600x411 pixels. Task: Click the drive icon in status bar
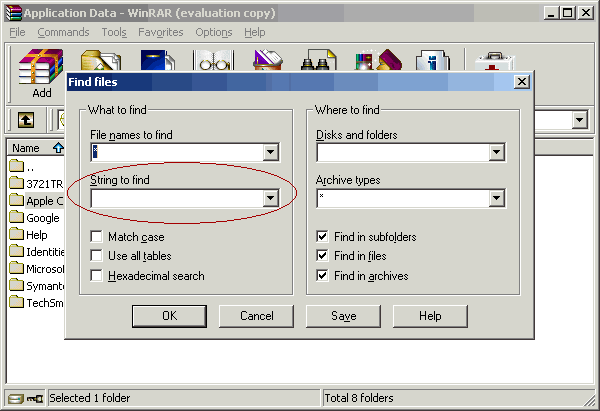point(16,399)
